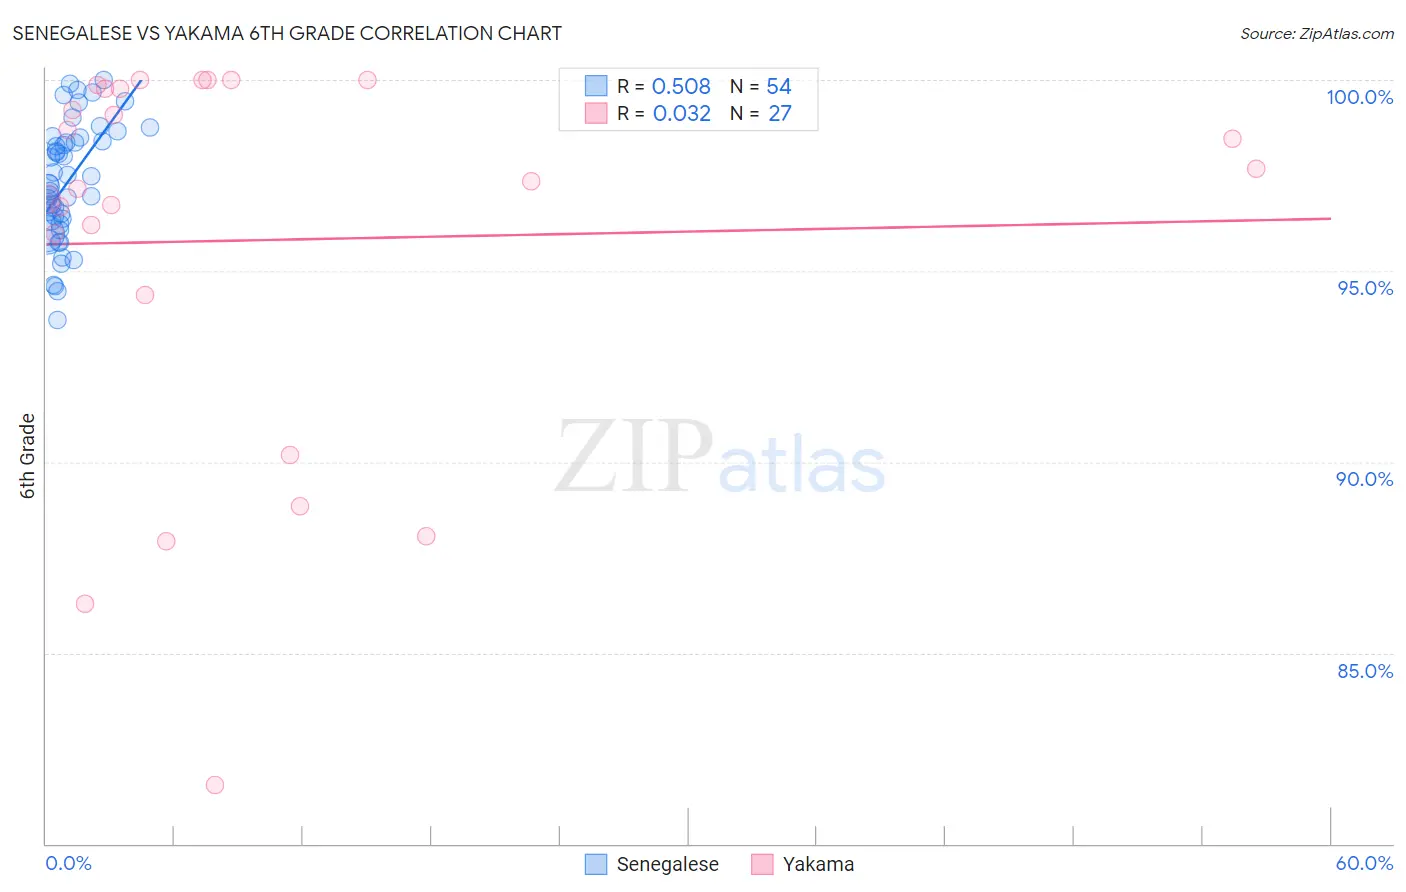Click the 6th Grade y-axis label
The width and height of the screenshot is (1406, 892).
pos(28,456)
